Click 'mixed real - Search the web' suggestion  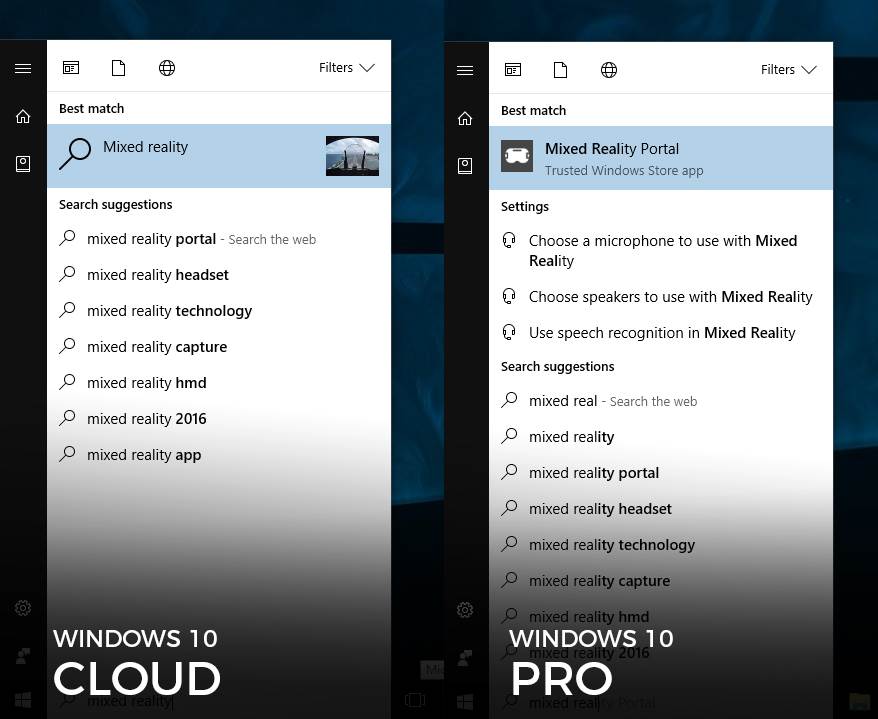(x=612, y=401)
